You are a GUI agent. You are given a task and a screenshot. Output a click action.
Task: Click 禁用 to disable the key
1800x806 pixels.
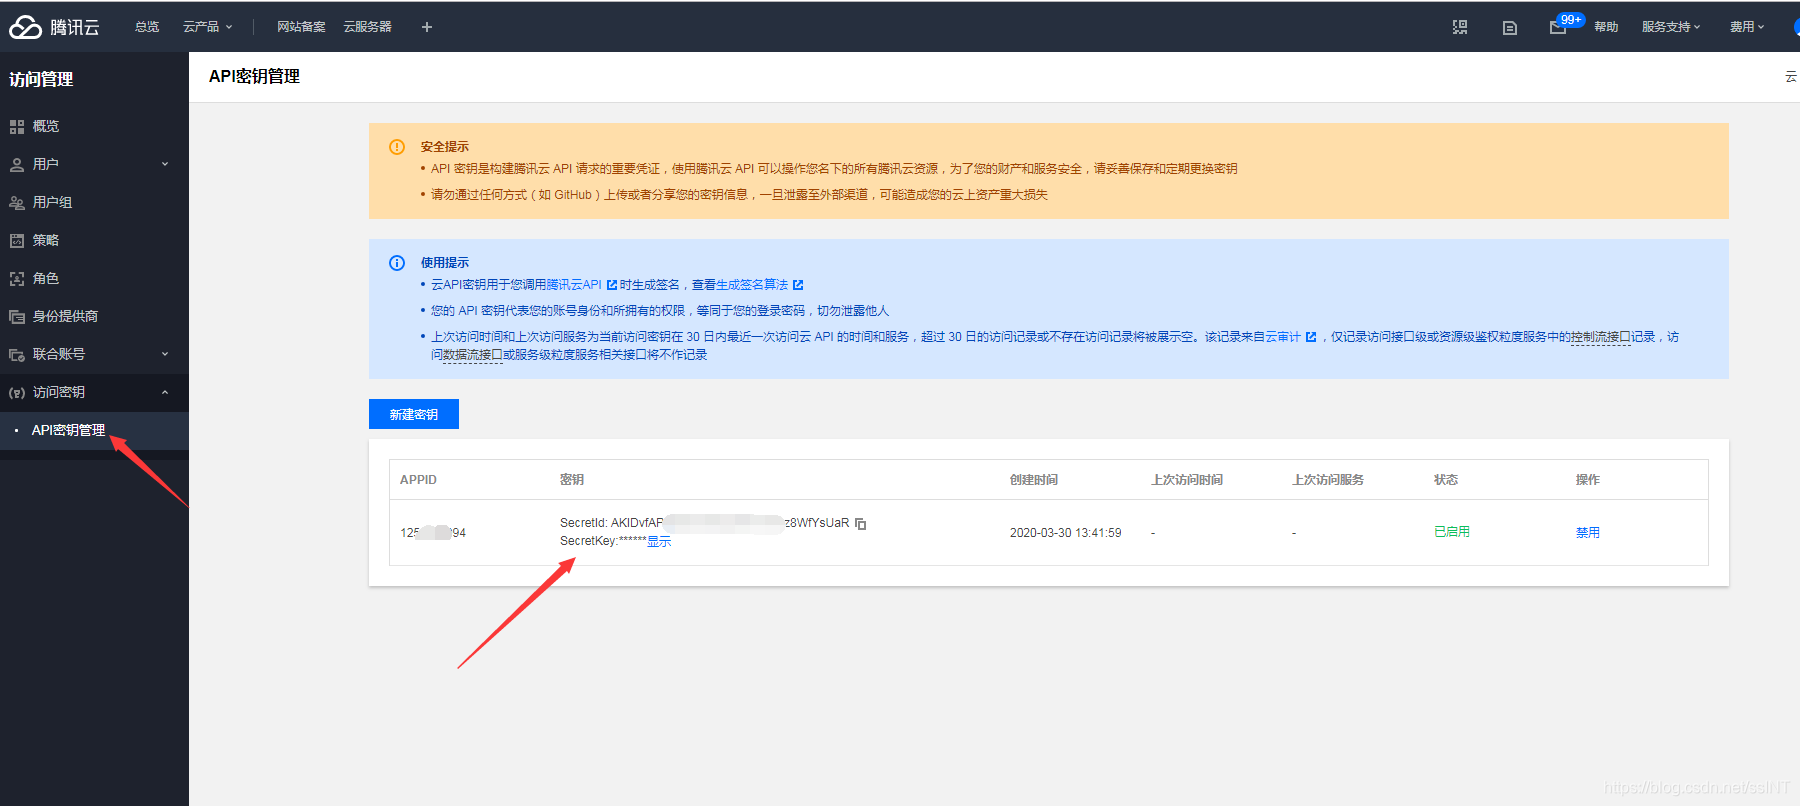1588,533
